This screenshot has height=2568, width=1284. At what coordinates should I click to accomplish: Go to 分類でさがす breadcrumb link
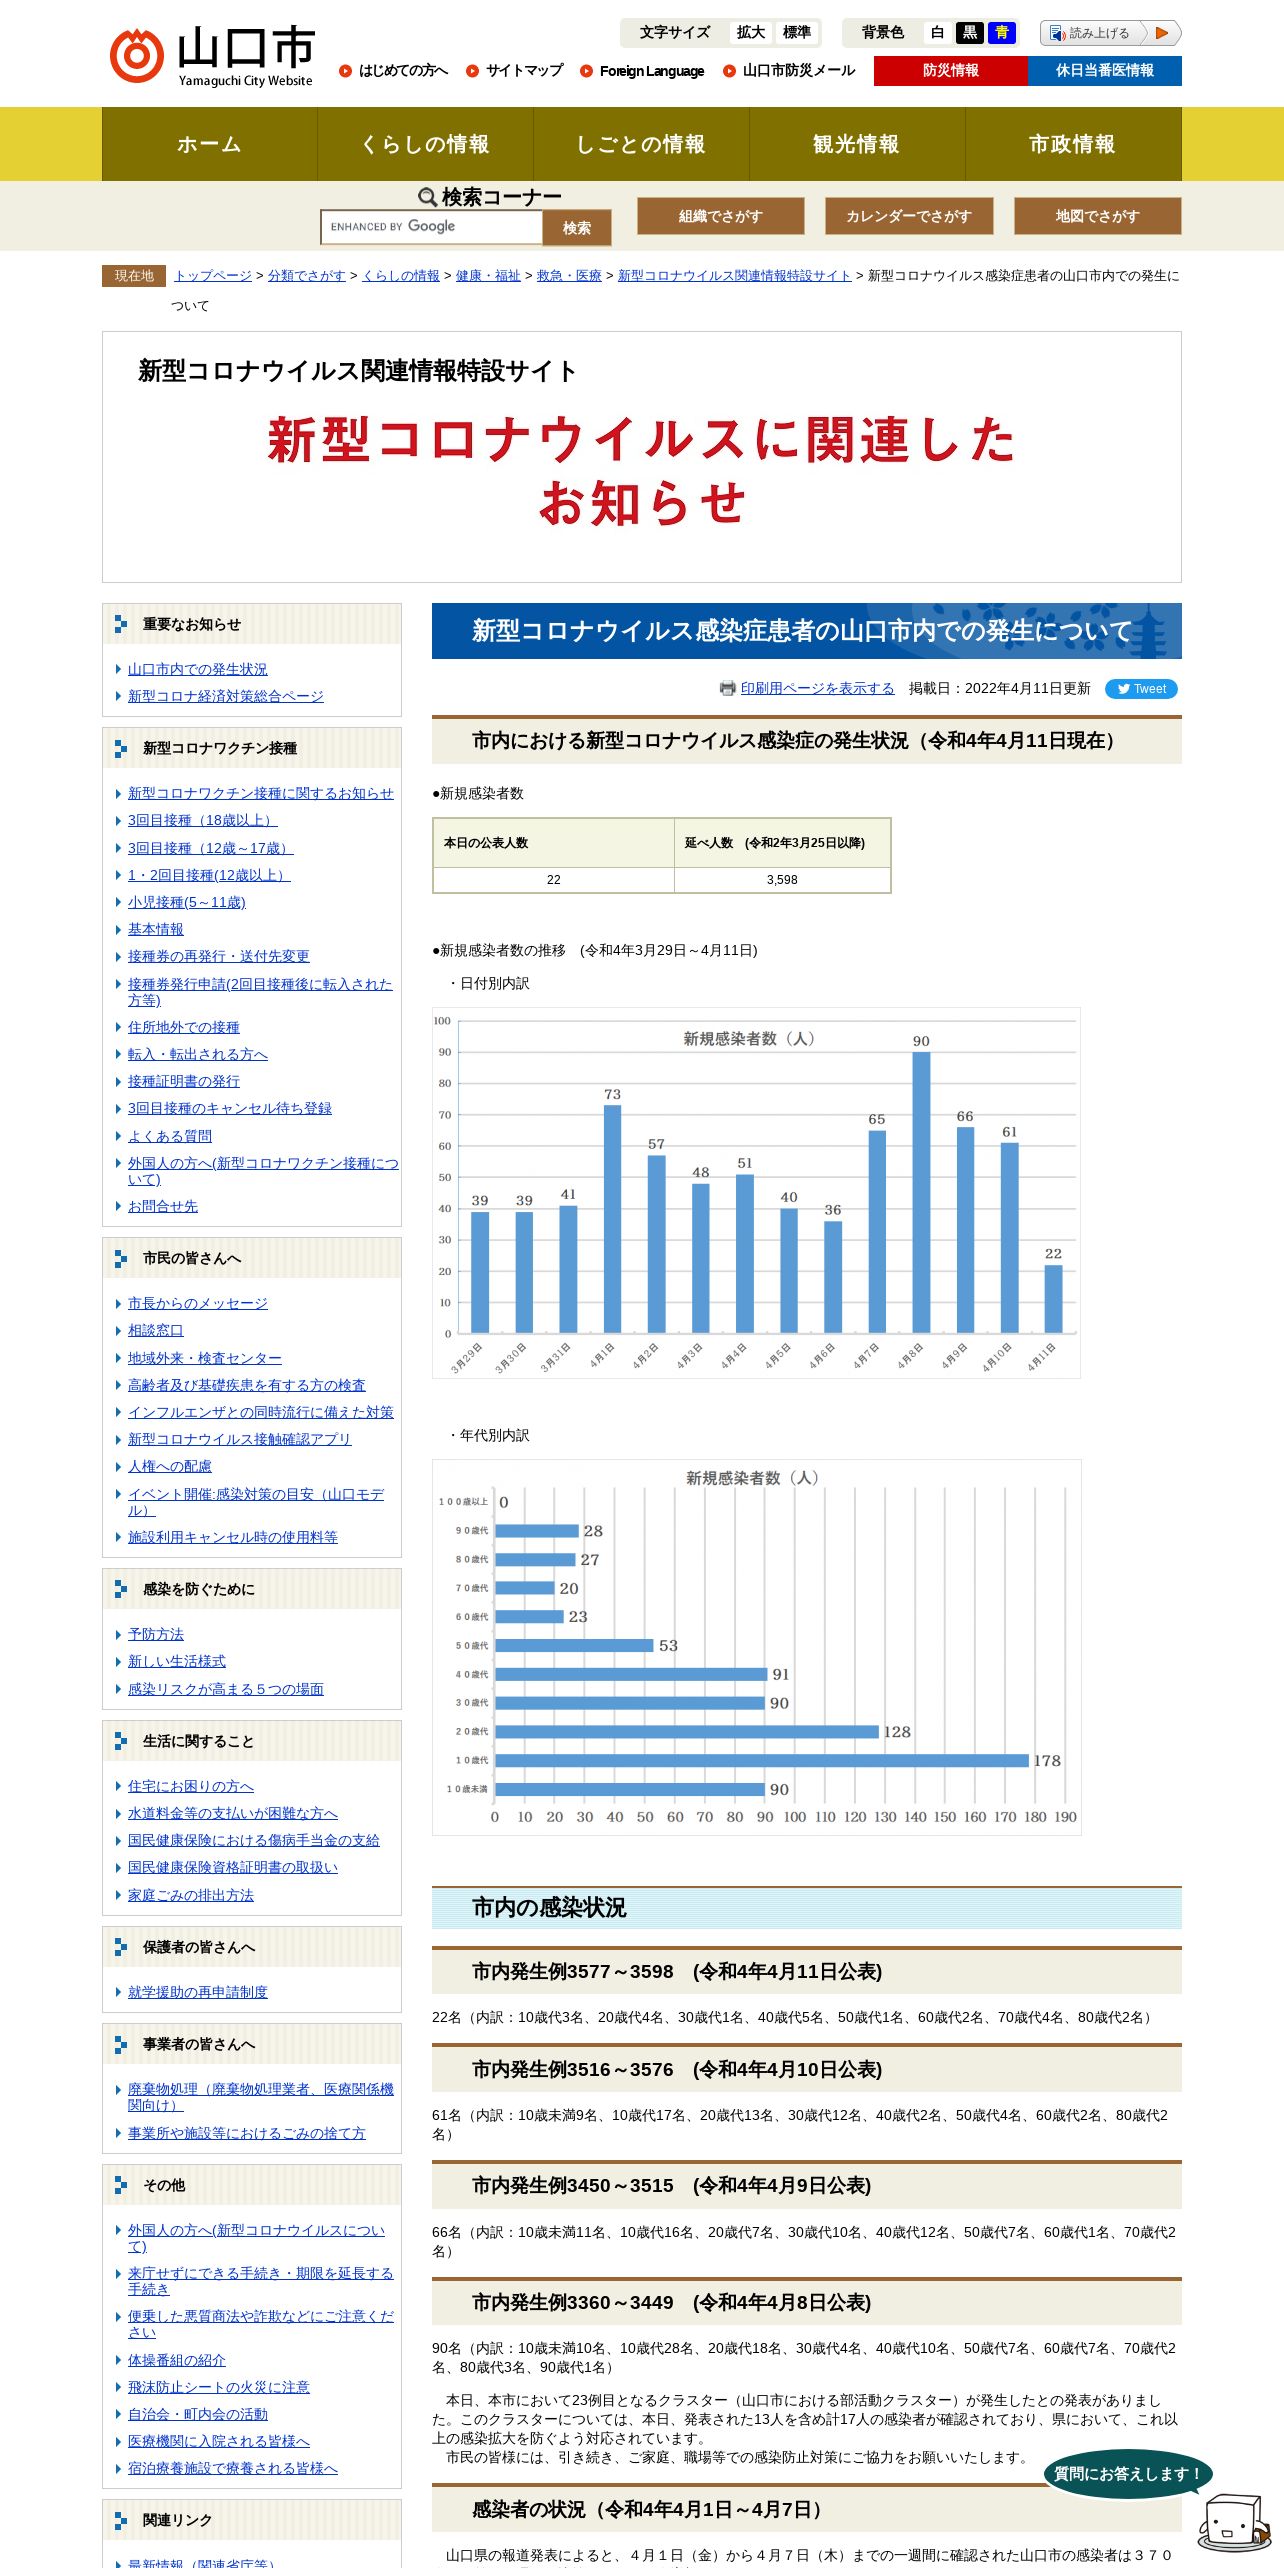pos(307,276)
